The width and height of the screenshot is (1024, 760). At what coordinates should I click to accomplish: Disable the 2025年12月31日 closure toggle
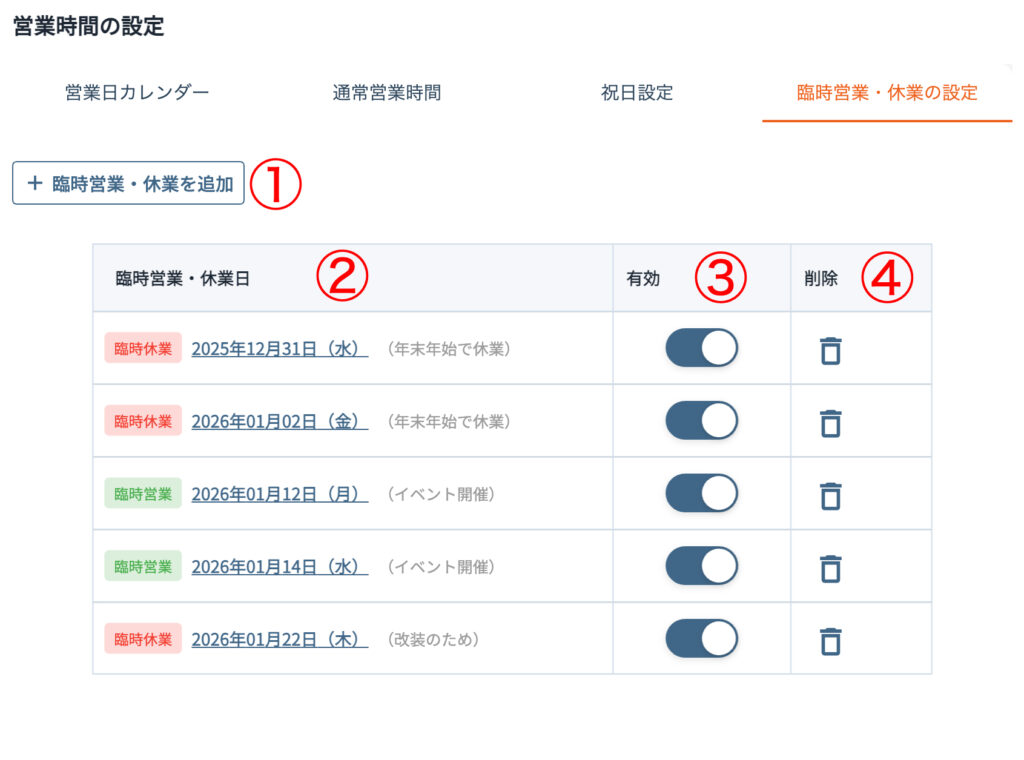pyautogui.click(x=702, y=348)
